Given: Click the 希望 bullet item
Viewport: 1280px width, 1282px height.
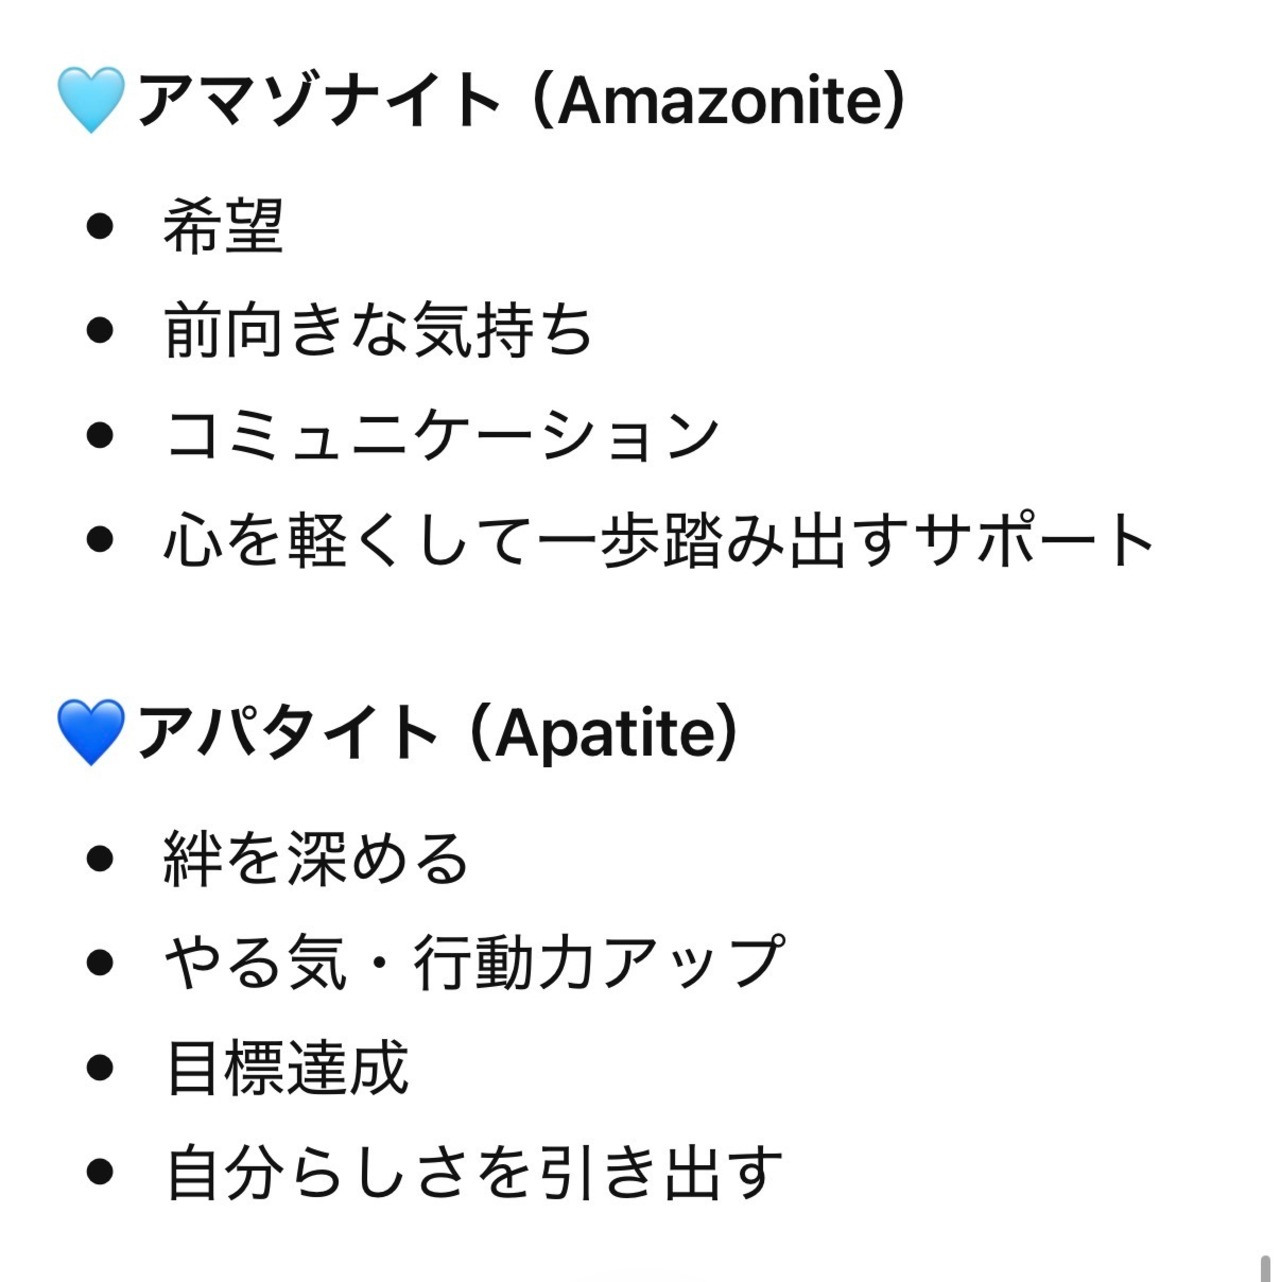Looking at the screenshot, I should click(x=224, y=226).
